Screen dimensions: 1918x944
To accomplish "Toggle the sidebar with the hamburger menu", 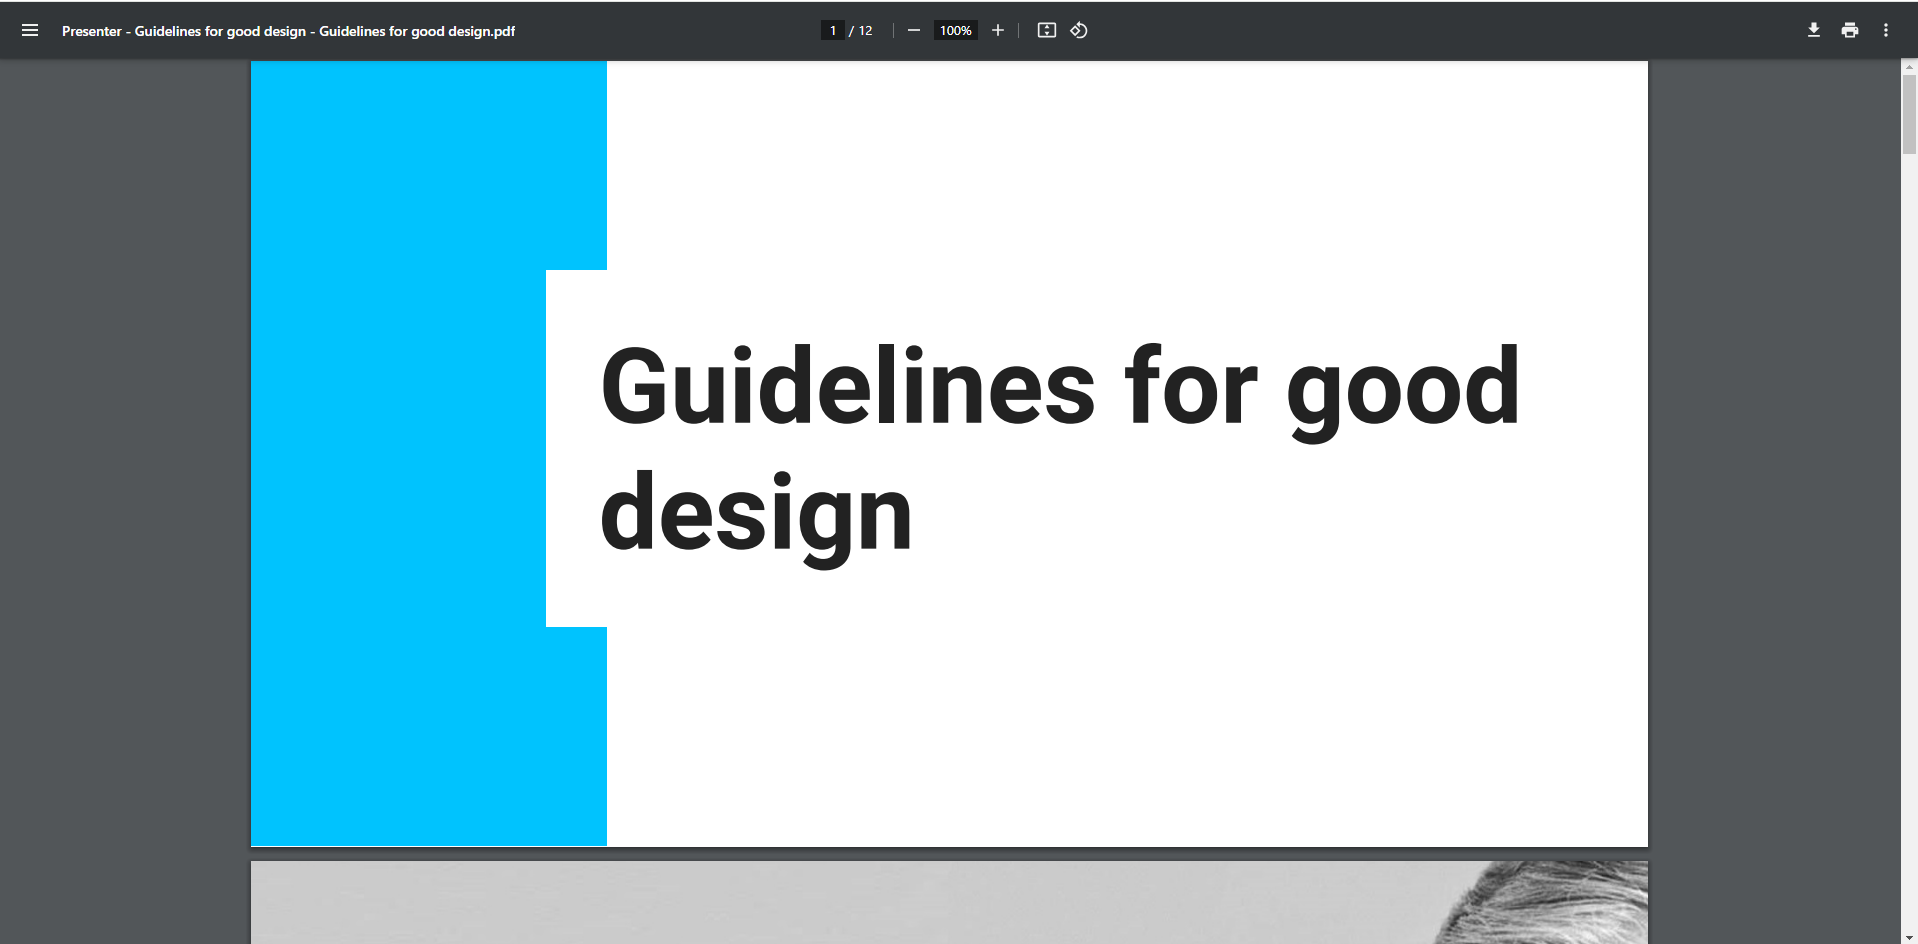I will pyautogui.click(x=30, y=30).
